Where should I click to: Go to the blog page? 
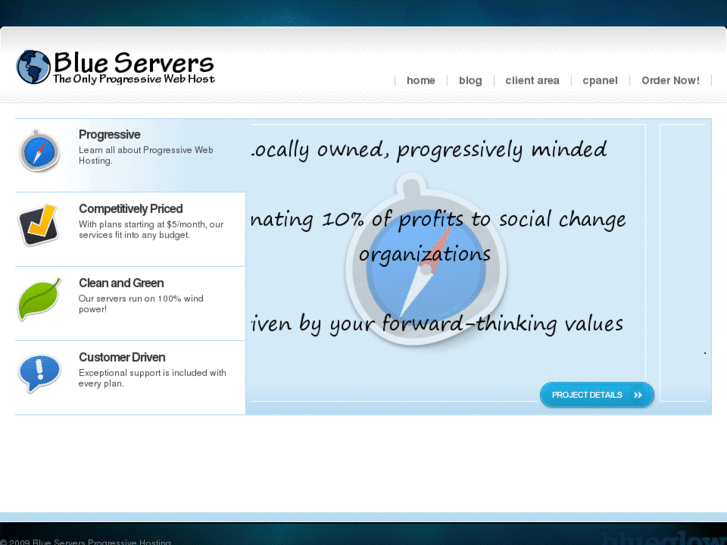pyautogui.click(x=470, y=80)
